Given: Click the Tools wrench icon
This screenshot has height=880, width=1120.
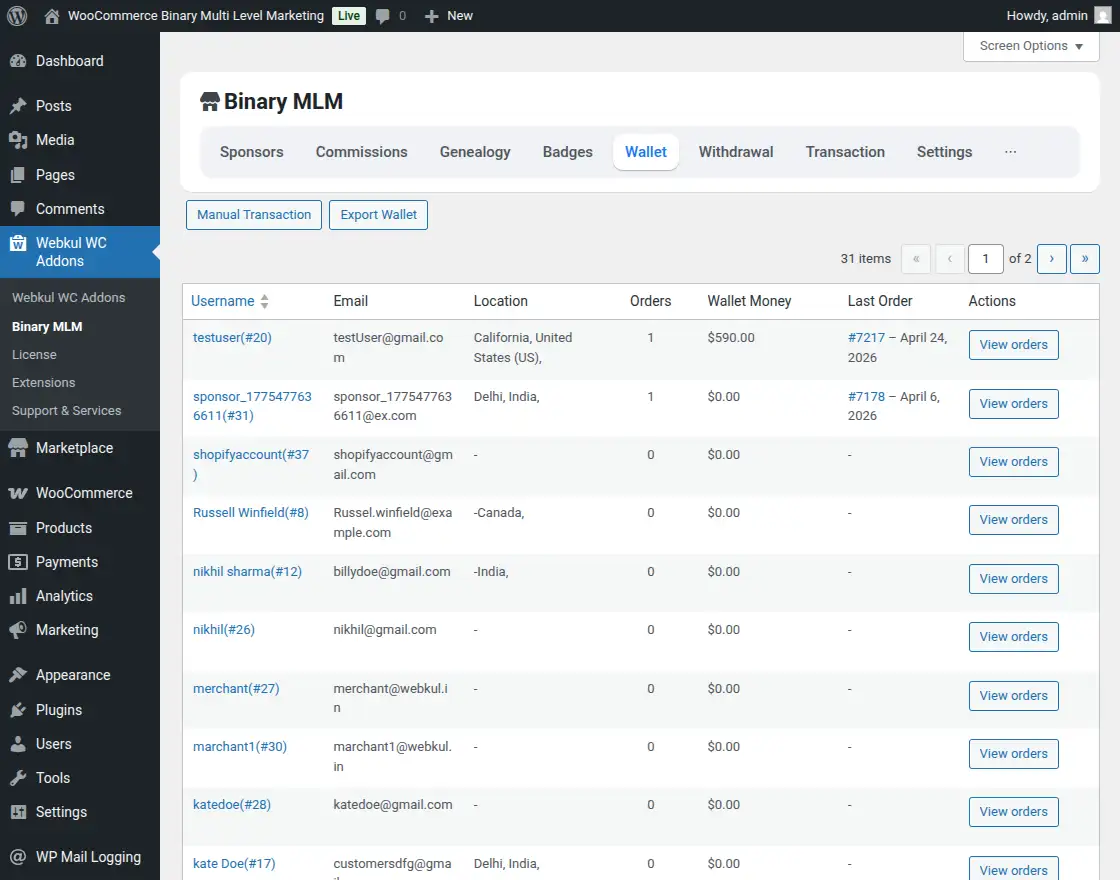Looking at the screenshot, I should (x=18, y=778).
